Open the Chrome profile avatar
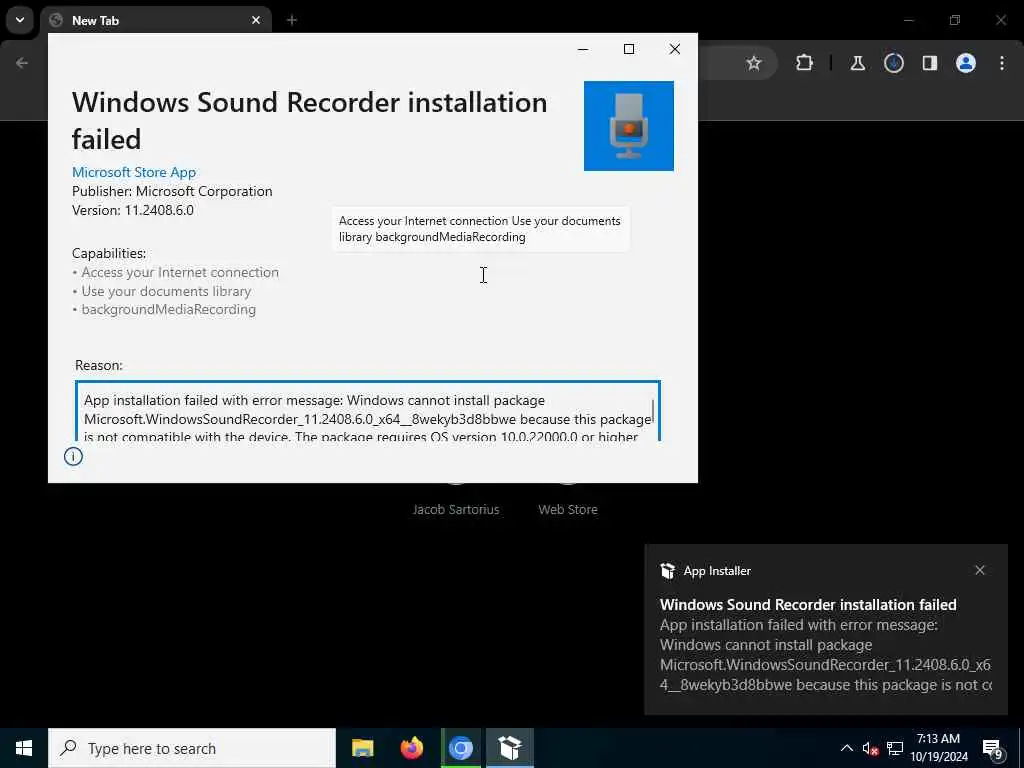Screen dimensions: 1024x768 966,63
